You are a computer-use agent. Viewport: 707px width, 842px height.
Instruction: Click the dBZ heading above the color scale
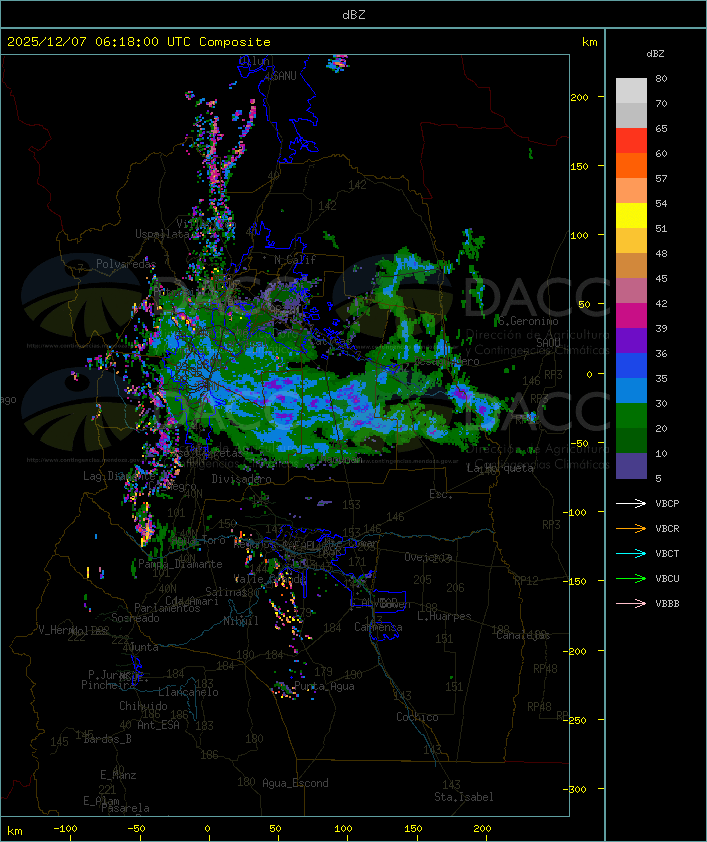(655, 54)
